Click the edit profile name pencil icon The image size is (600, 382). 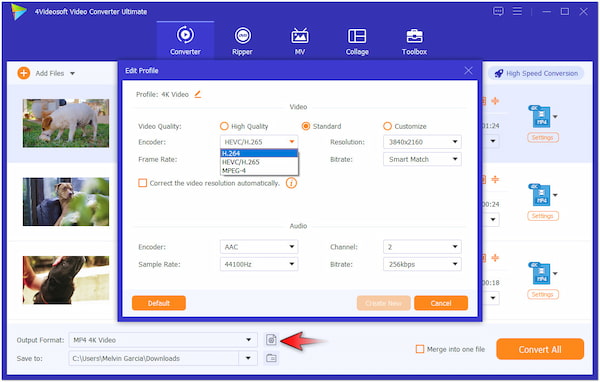[197, 94]
